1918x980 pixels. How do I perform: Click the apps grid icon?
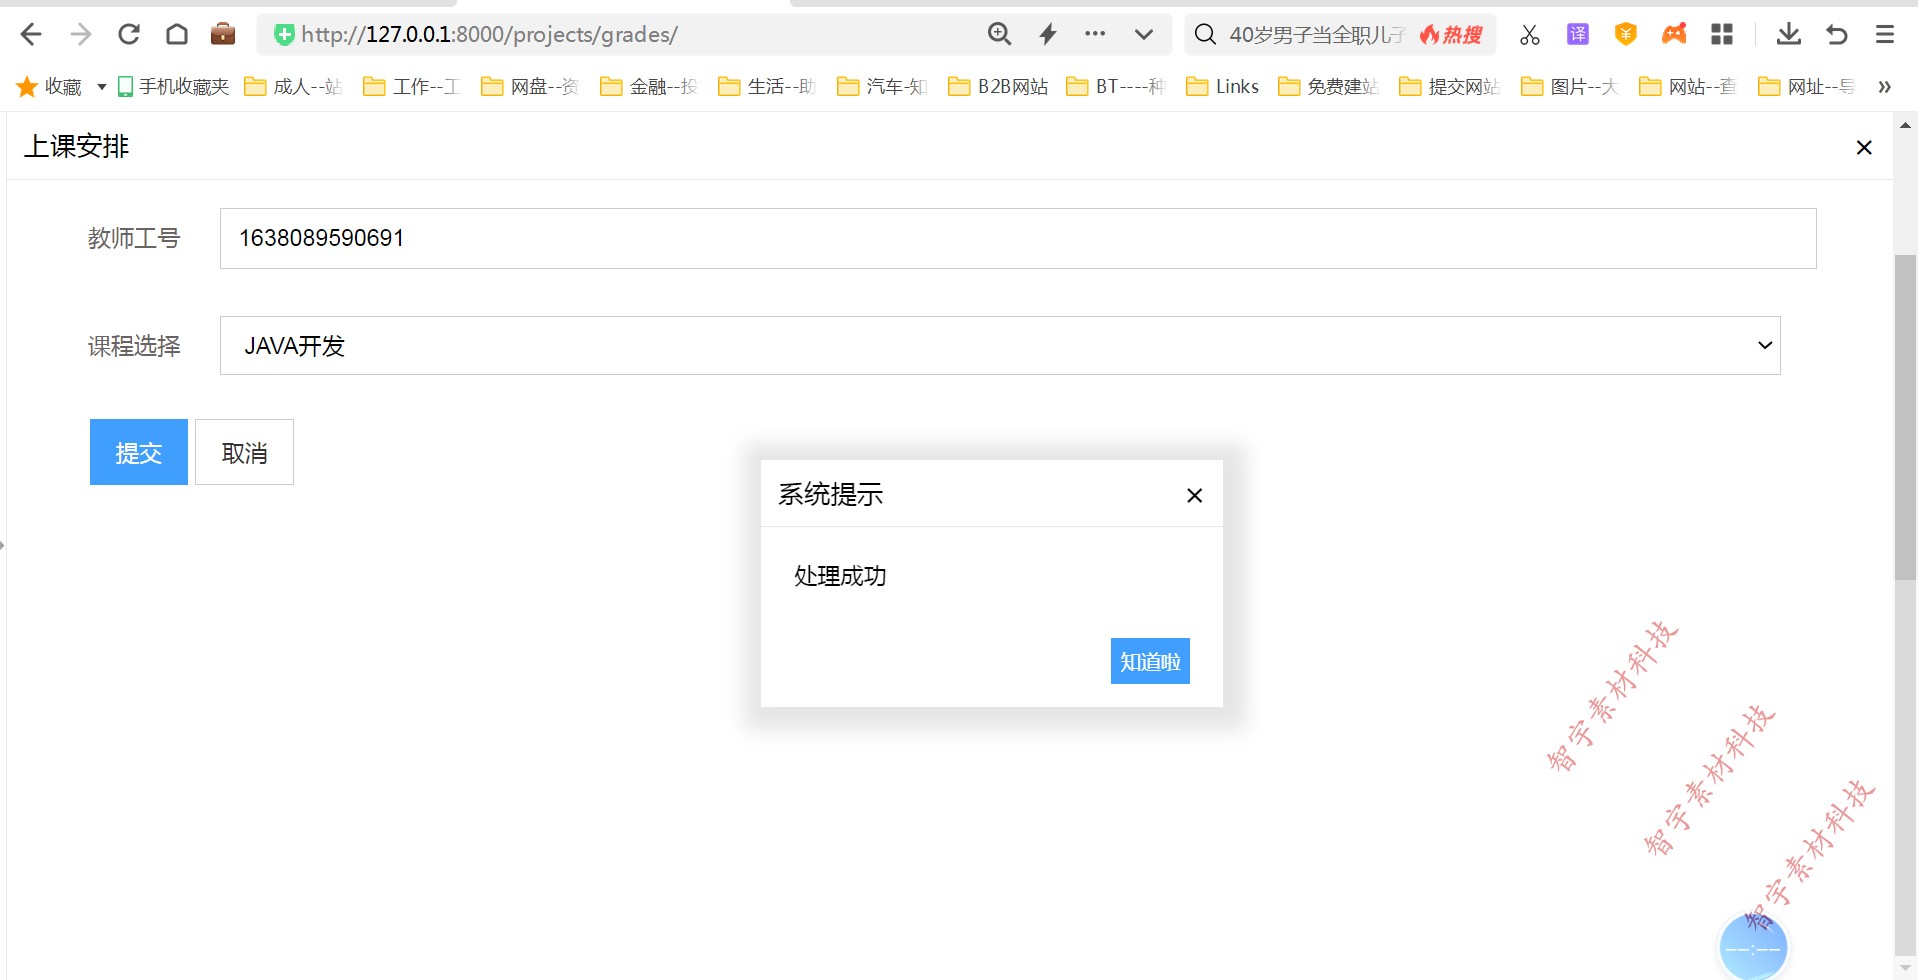[x=1722, y=33]
